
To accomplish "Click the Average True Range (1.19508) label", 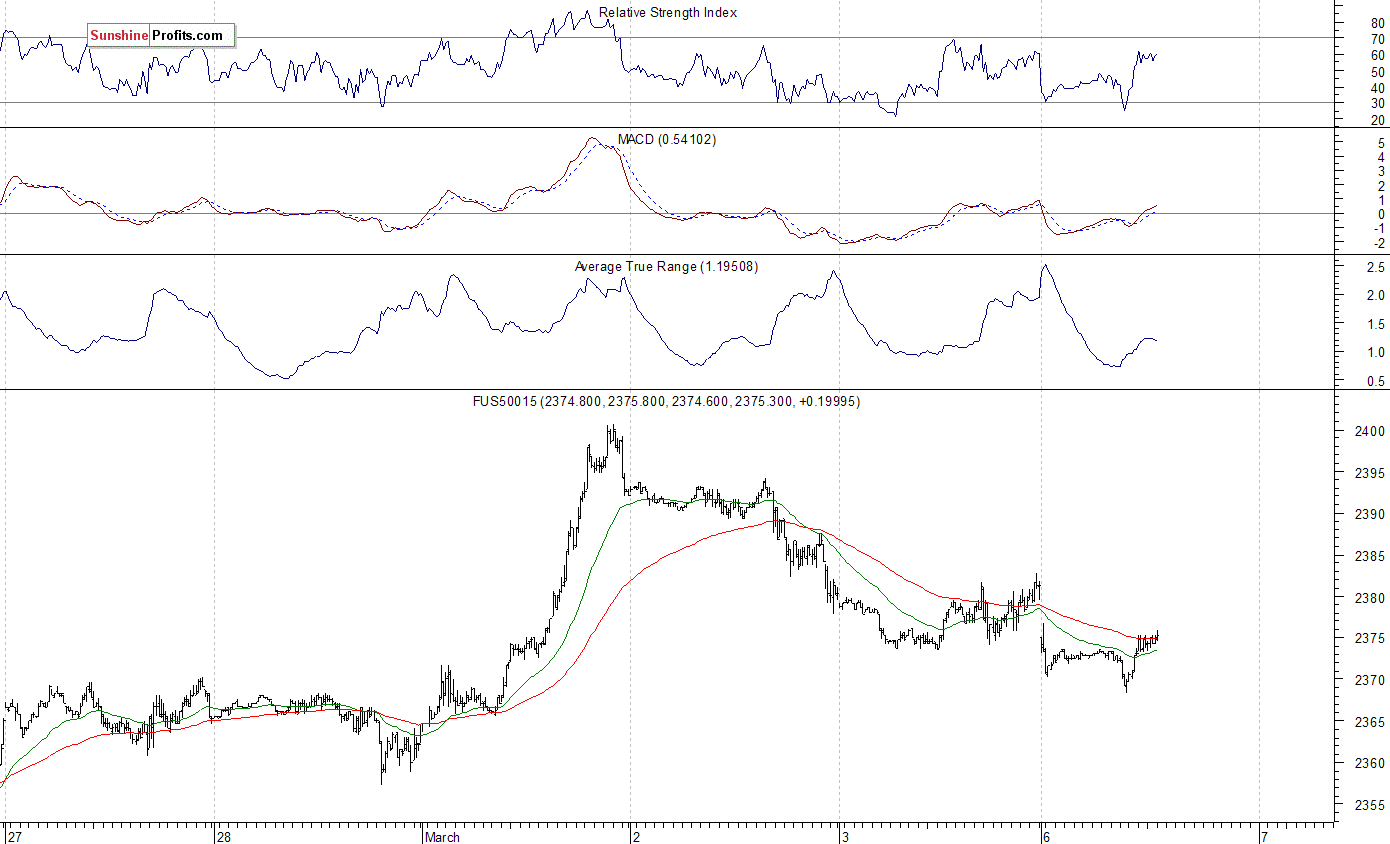I will pyautogui.click(x=666, y=267).
